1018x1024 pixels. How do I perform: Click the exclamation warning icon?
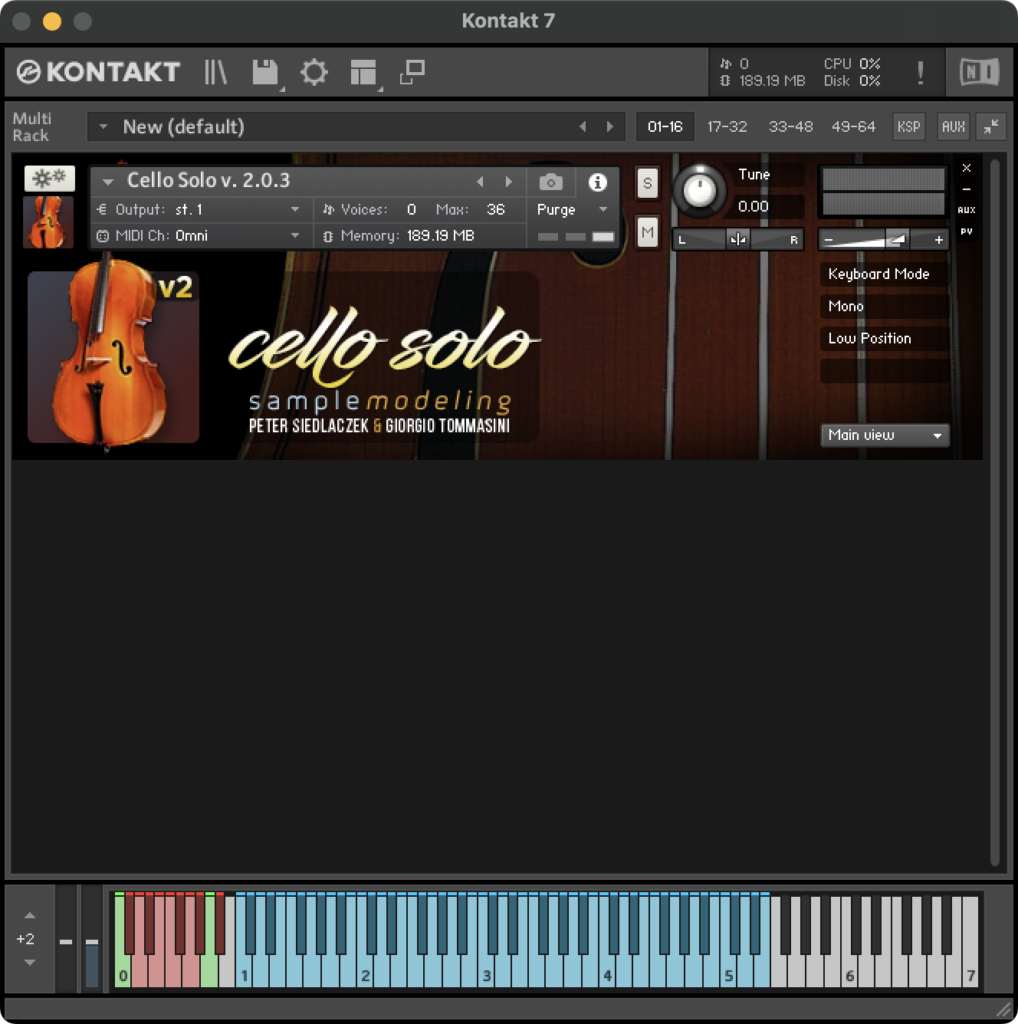tap(920, 72)
